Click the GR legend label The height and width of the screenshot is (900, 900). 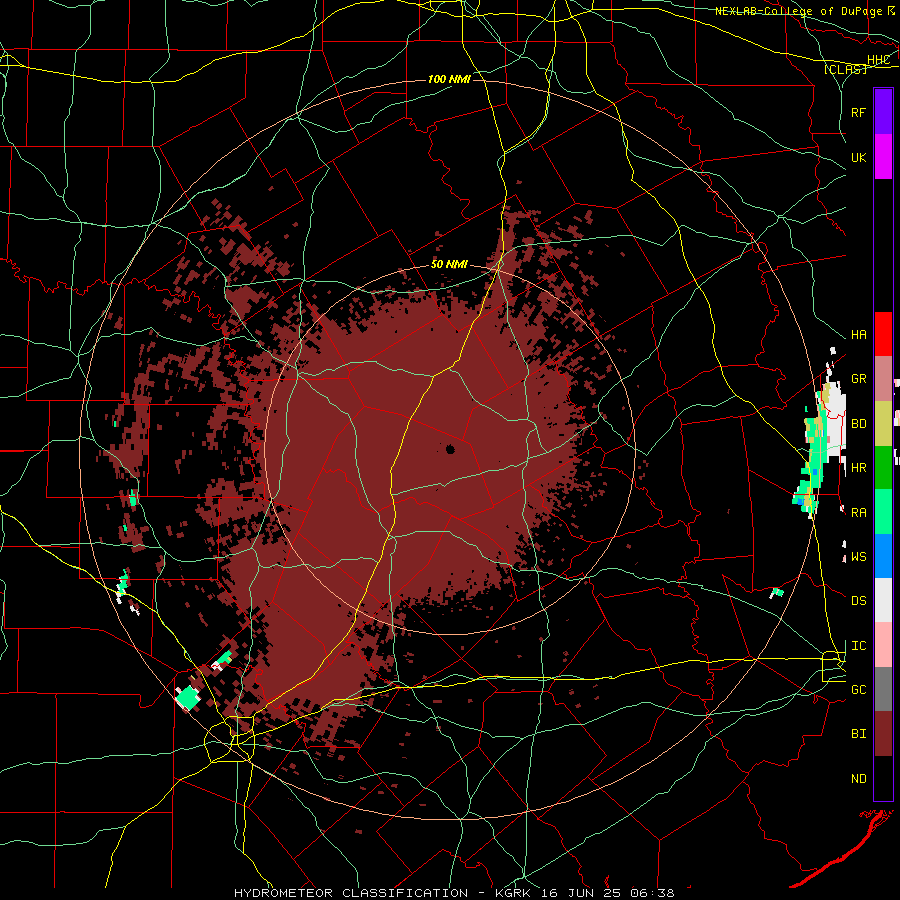coord(858,379)
